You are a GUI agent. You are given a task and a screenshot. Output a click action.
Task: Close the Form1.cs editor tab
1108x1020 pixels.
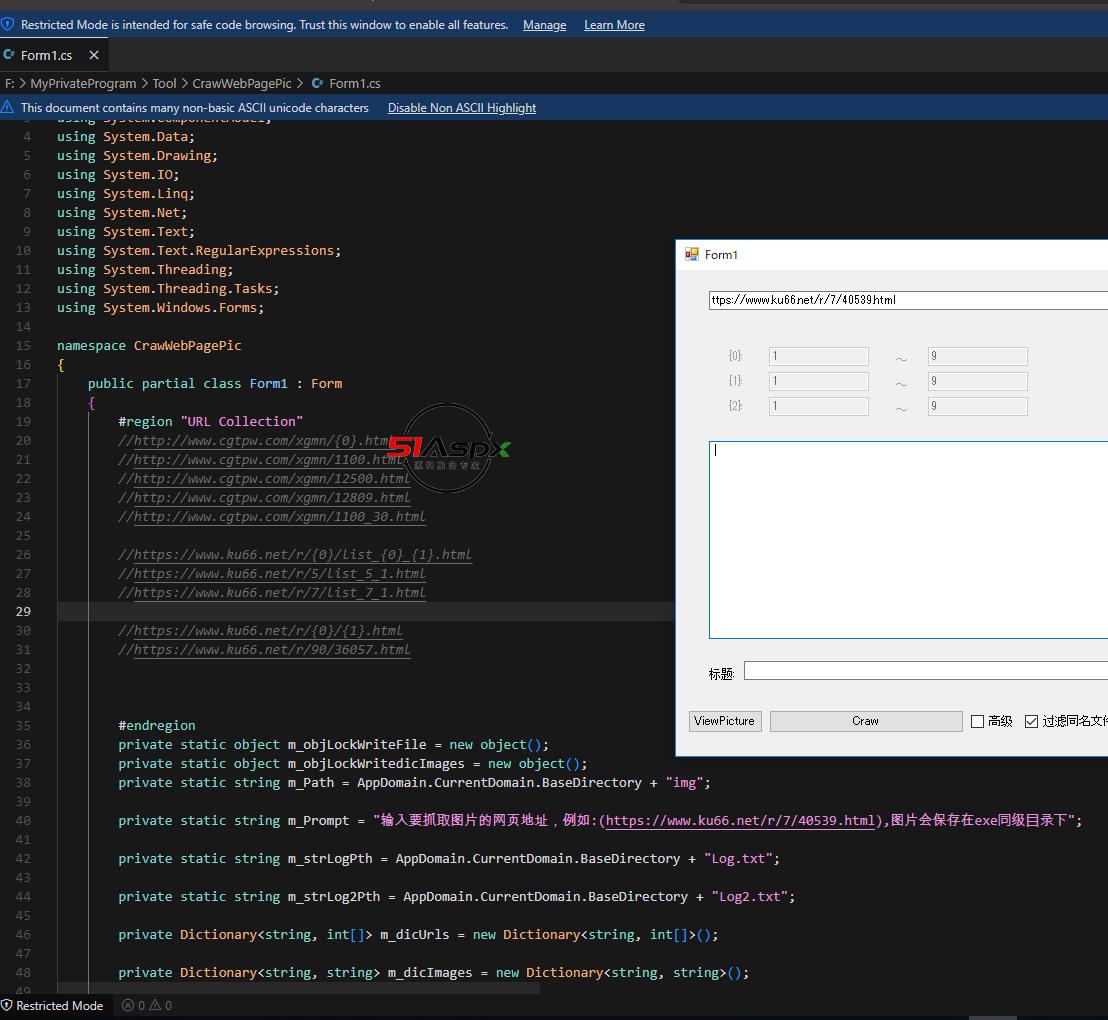click(x=94, y=54)
